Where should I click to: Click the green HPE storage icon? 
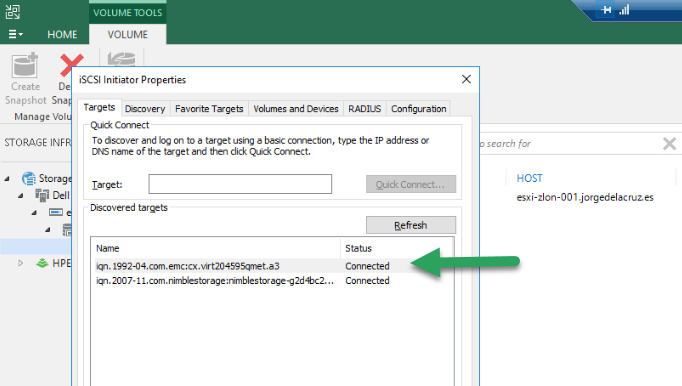tap(42, 263)
